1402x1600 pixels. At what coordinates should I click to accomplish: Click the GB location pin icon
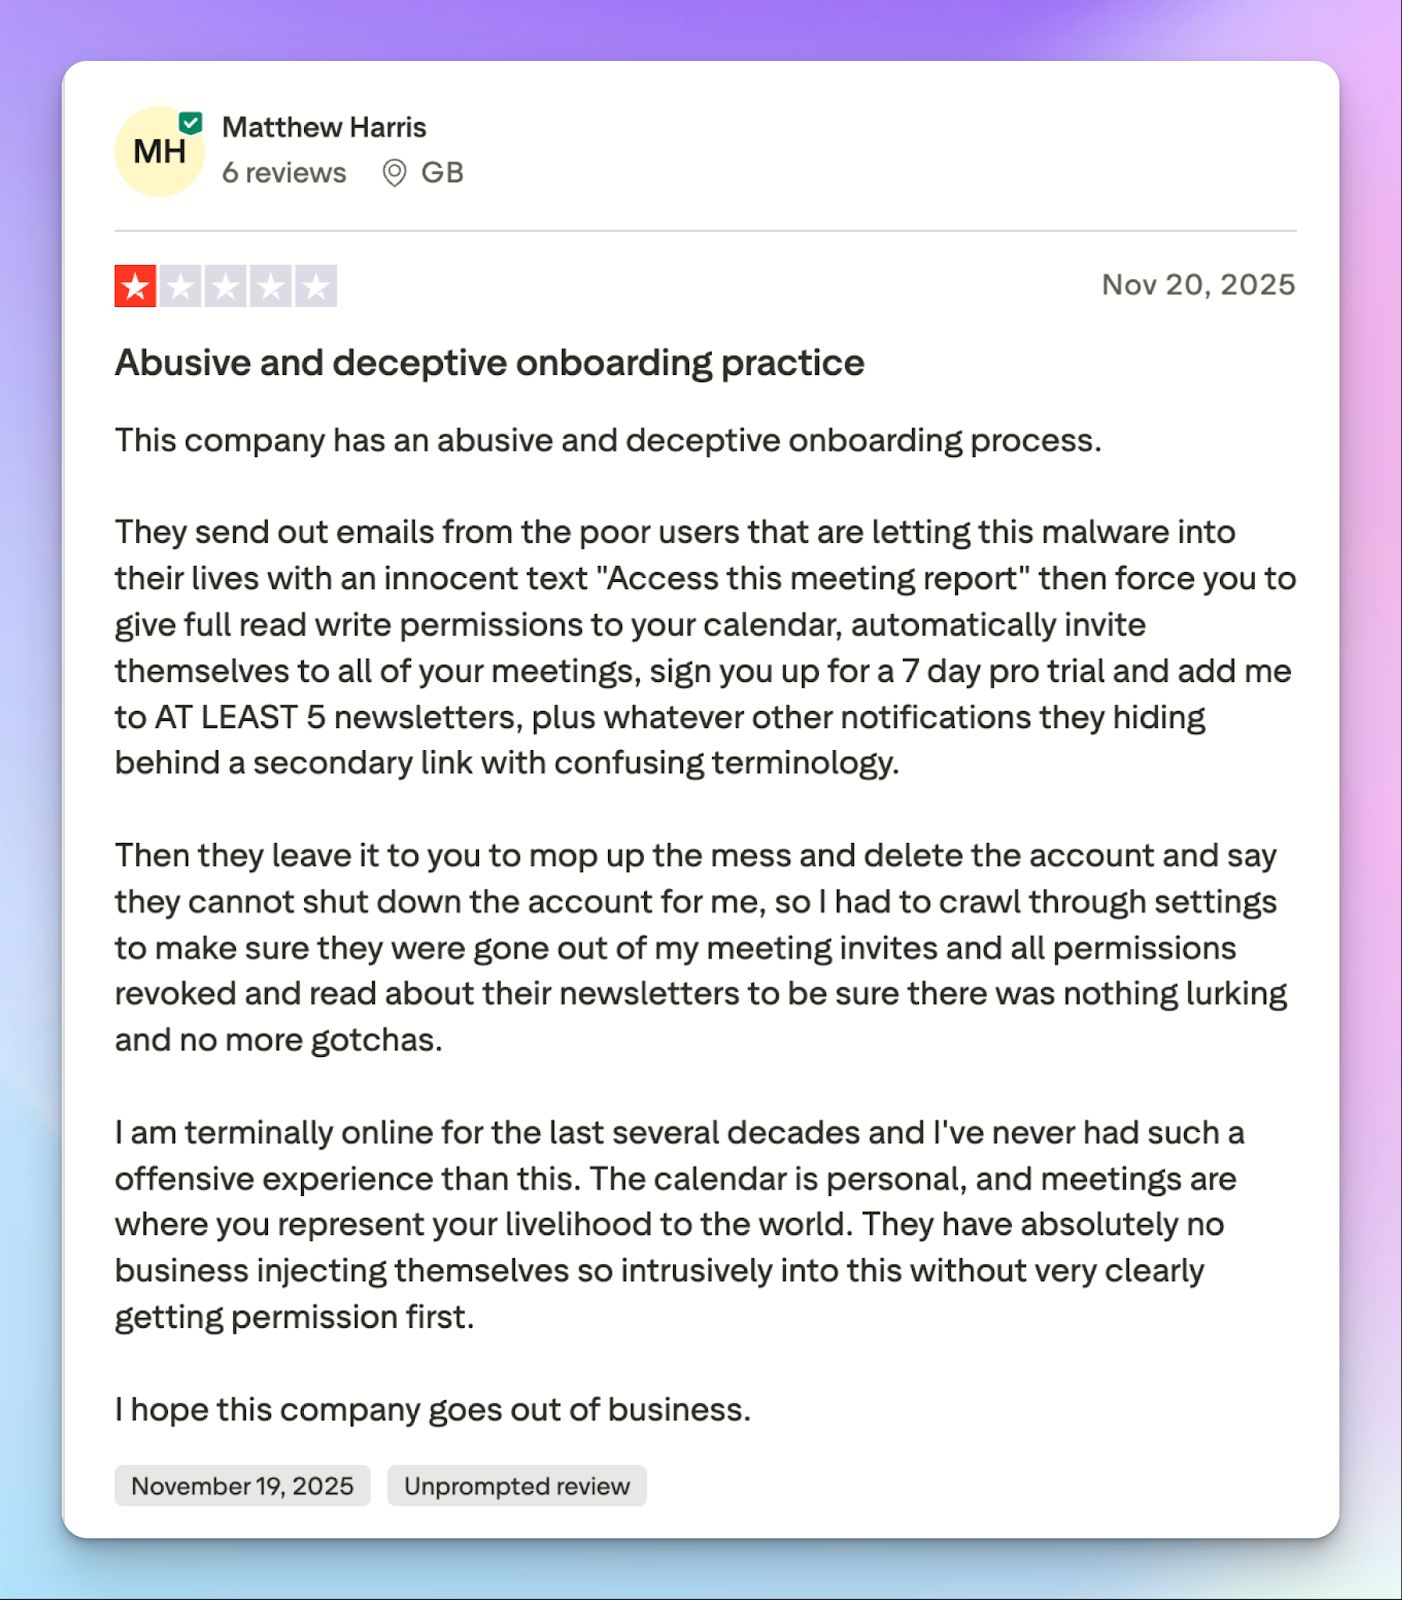click(394, 172)
